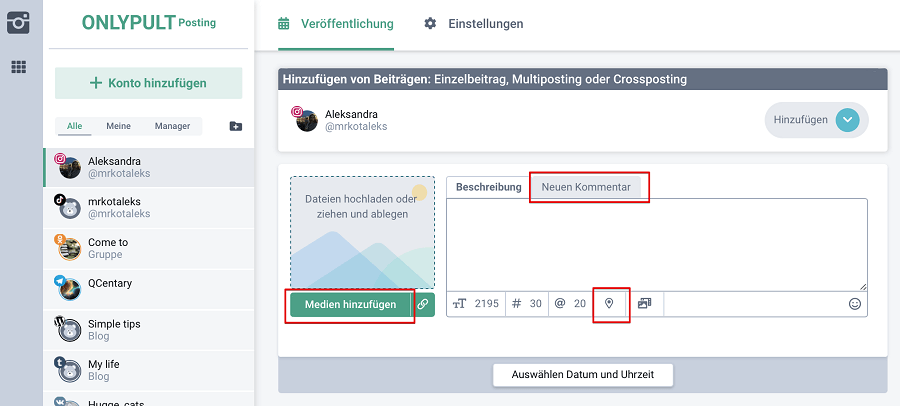Click the link icon next to Medien hinzufügen
The height and width of the screenshot is (406, 900).
point(423,304)
